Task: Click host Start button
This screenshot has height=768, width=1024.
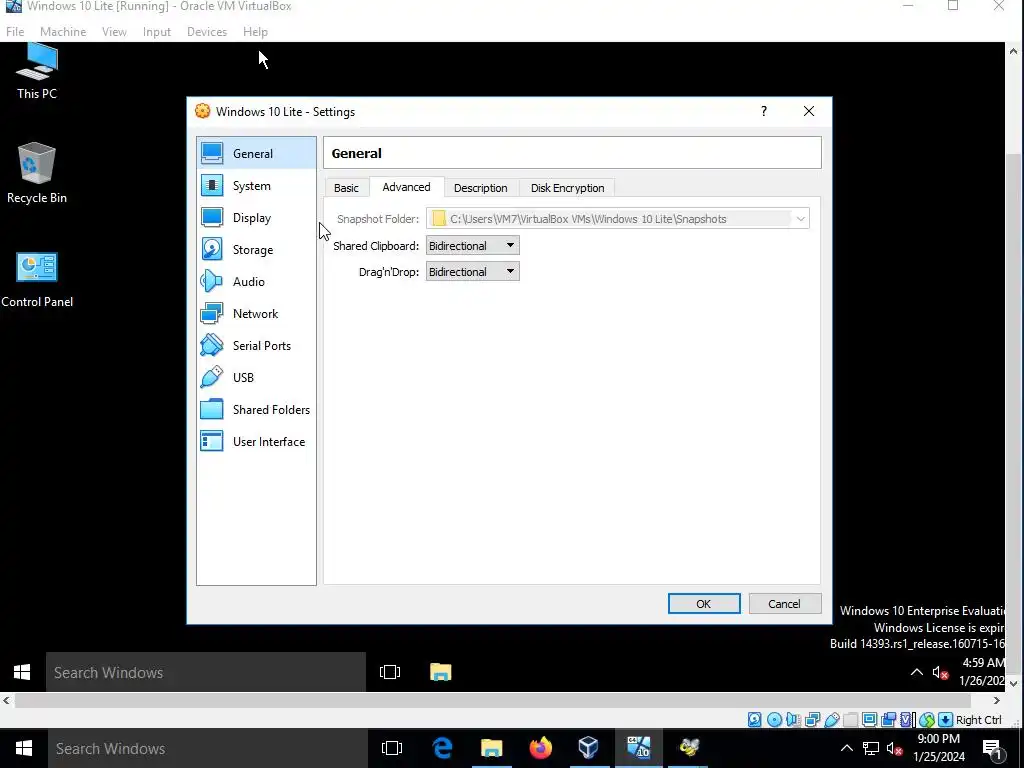Action: 24,748
